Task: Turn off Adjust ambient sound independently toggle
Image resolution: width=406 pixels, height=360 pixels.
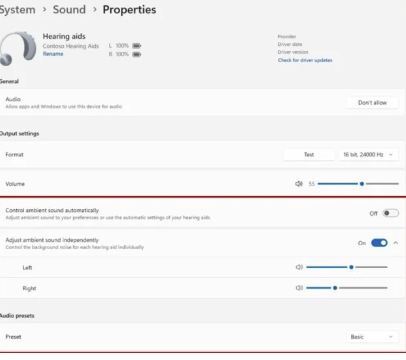Action: pyautogui.click(x=379, y=243)
